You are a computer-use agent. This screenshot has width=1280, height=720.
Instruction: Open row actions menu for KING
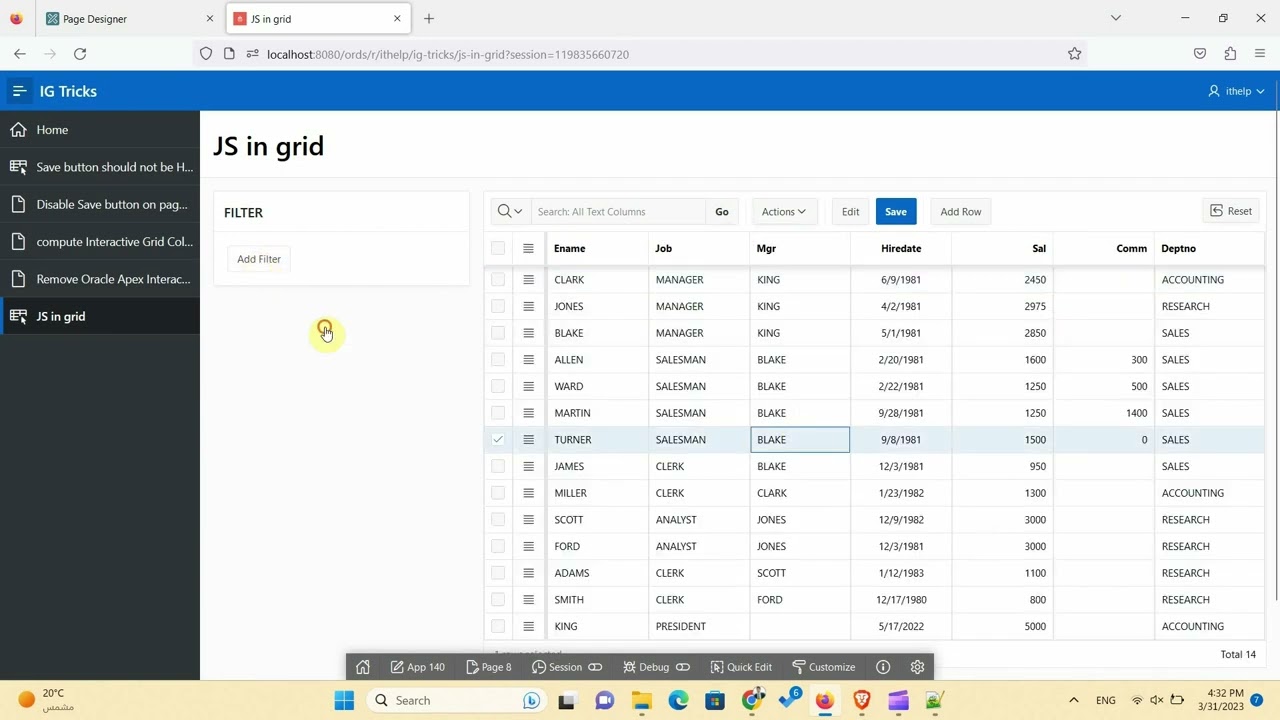[528, 626]
